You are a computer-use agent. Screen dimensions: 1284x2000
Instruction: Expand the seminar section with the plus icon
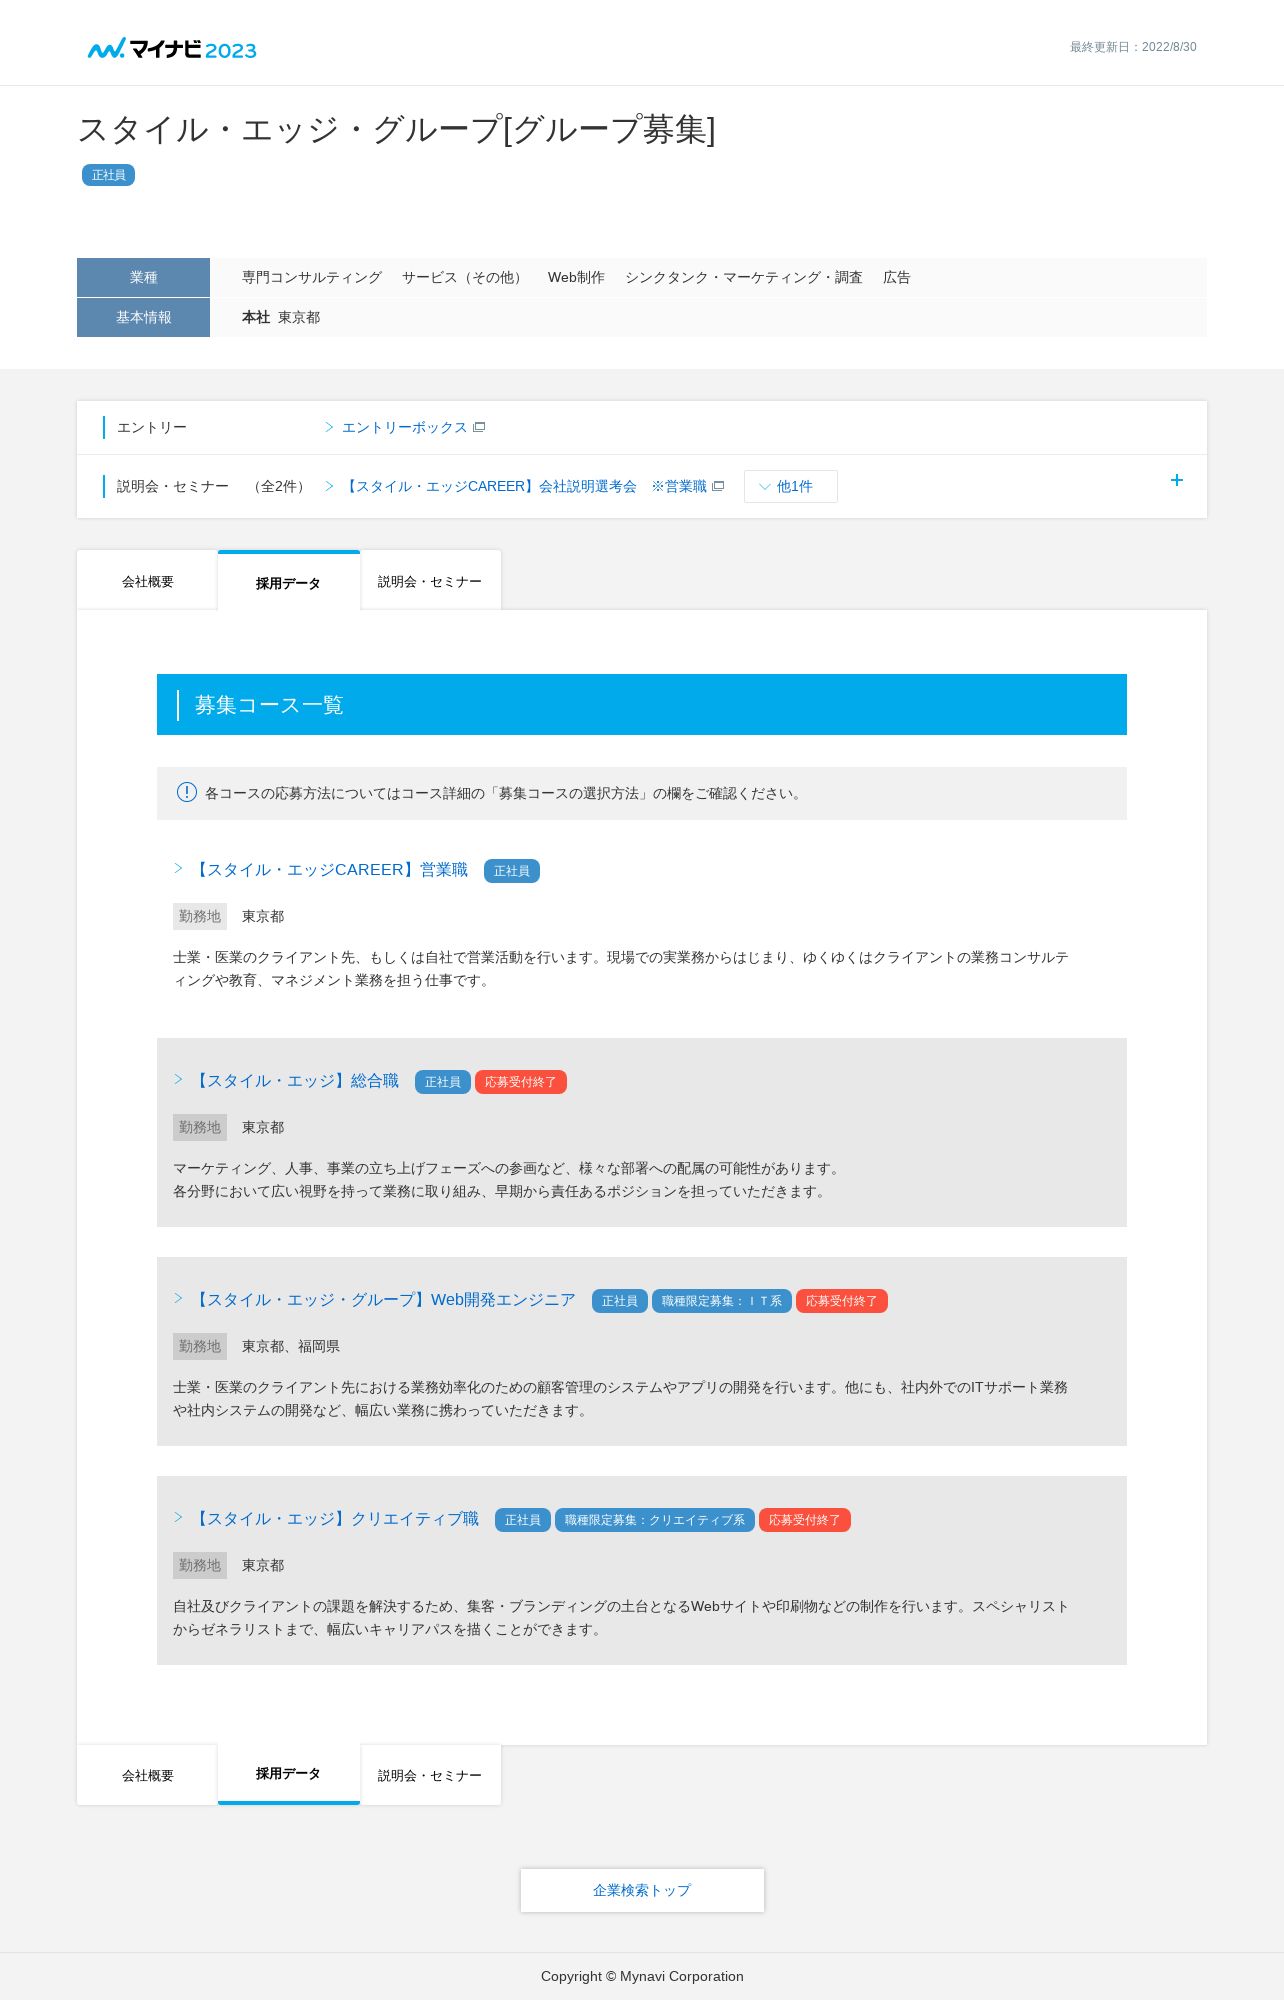(1177, 480)
